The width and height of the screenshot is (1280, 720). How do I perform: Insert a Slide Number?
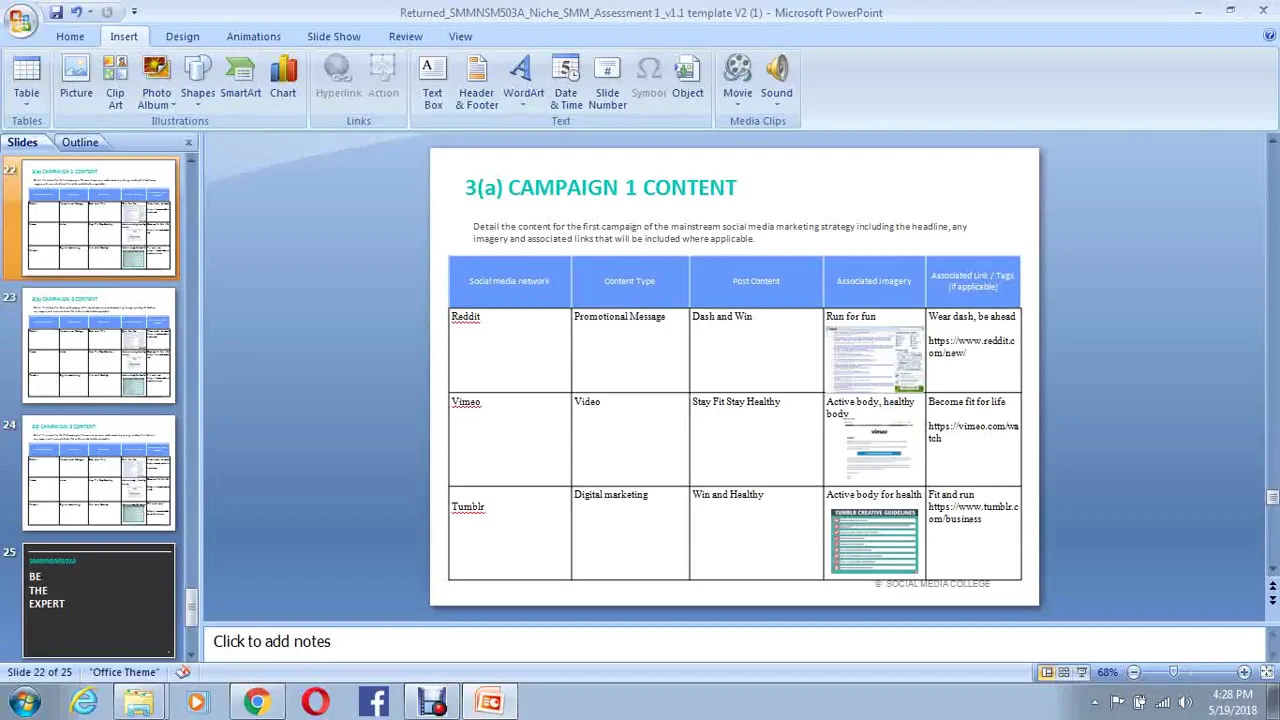tap(607, 82)
